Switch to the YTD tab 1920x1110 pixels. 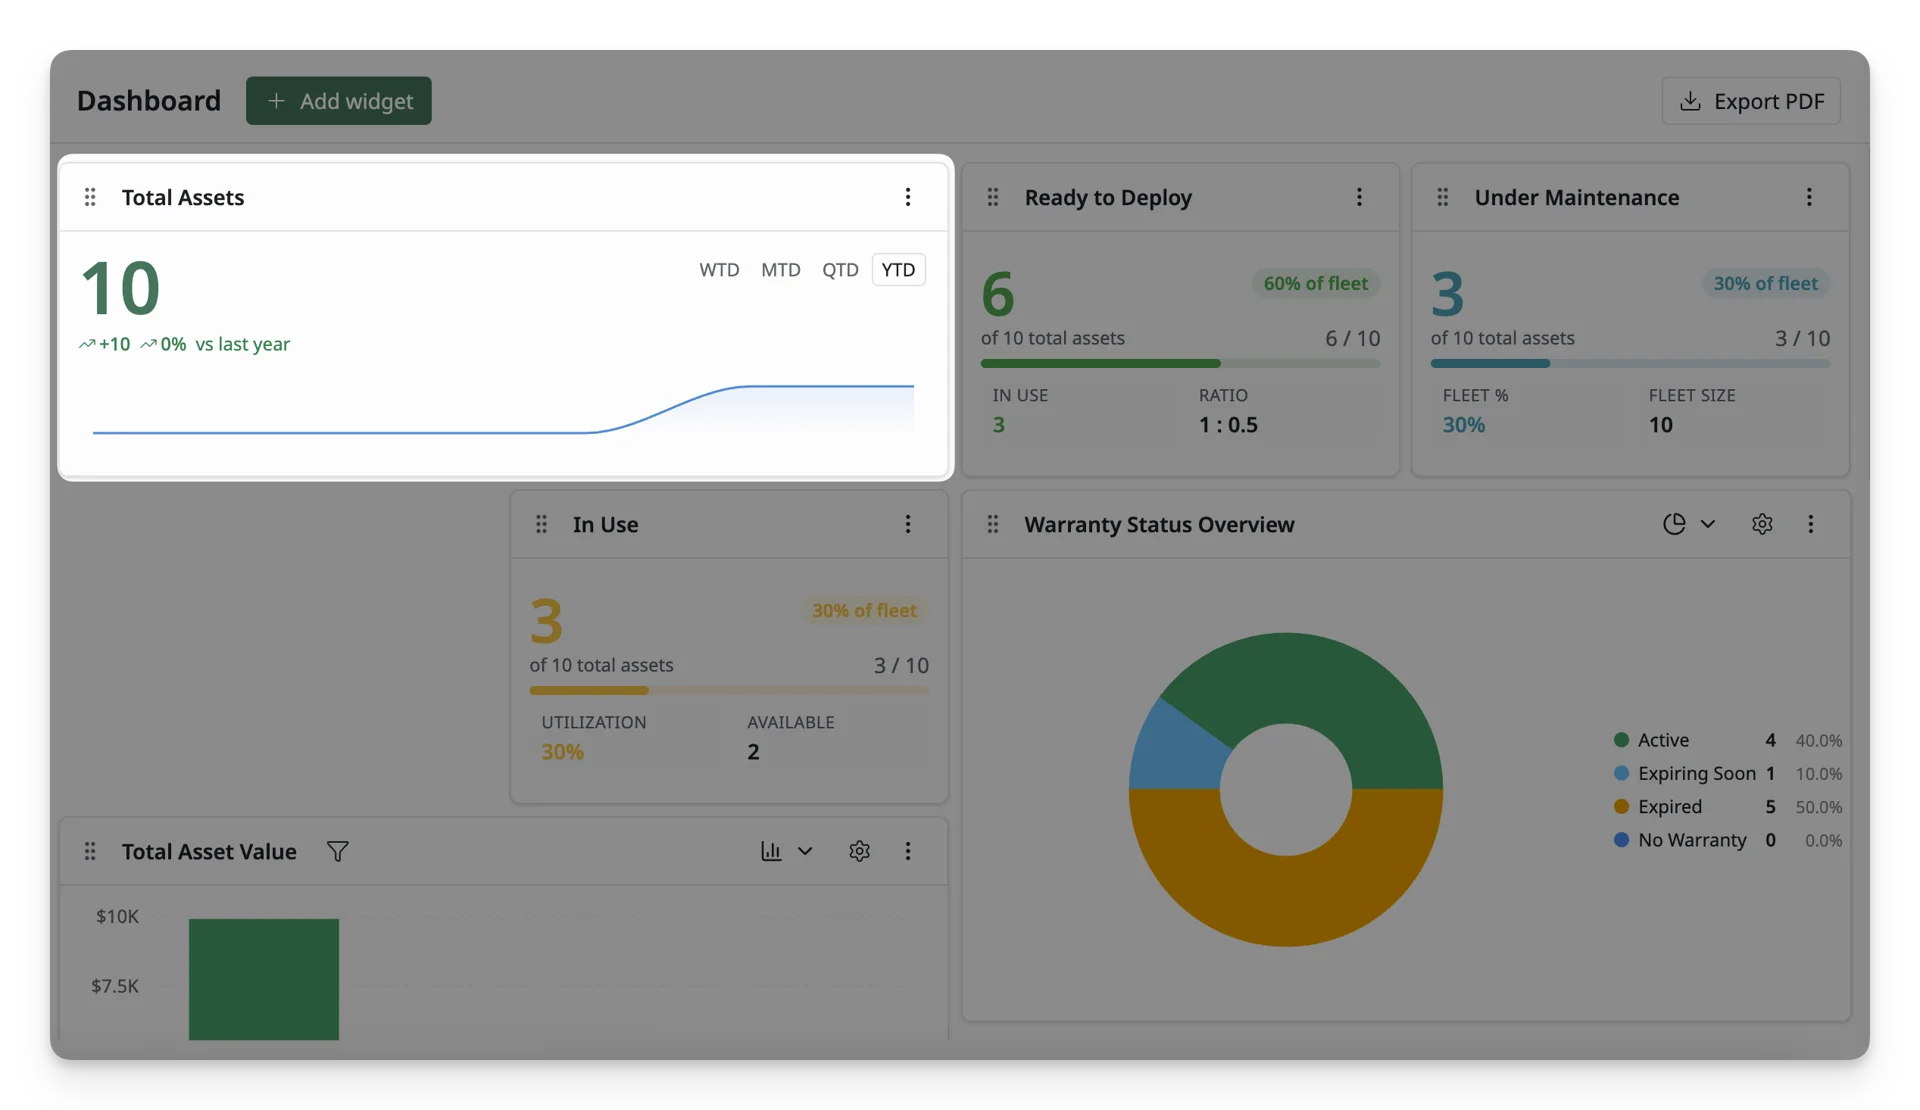tap(898, 270)
